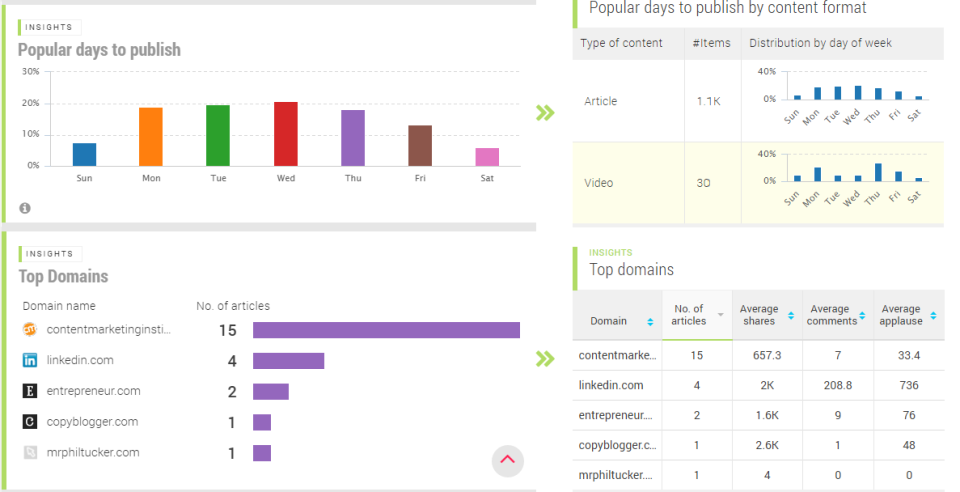Click the mrphiltucker.com favicon
Image resolution: width=960 pixels, height=492 pixels.
point(29,452)
